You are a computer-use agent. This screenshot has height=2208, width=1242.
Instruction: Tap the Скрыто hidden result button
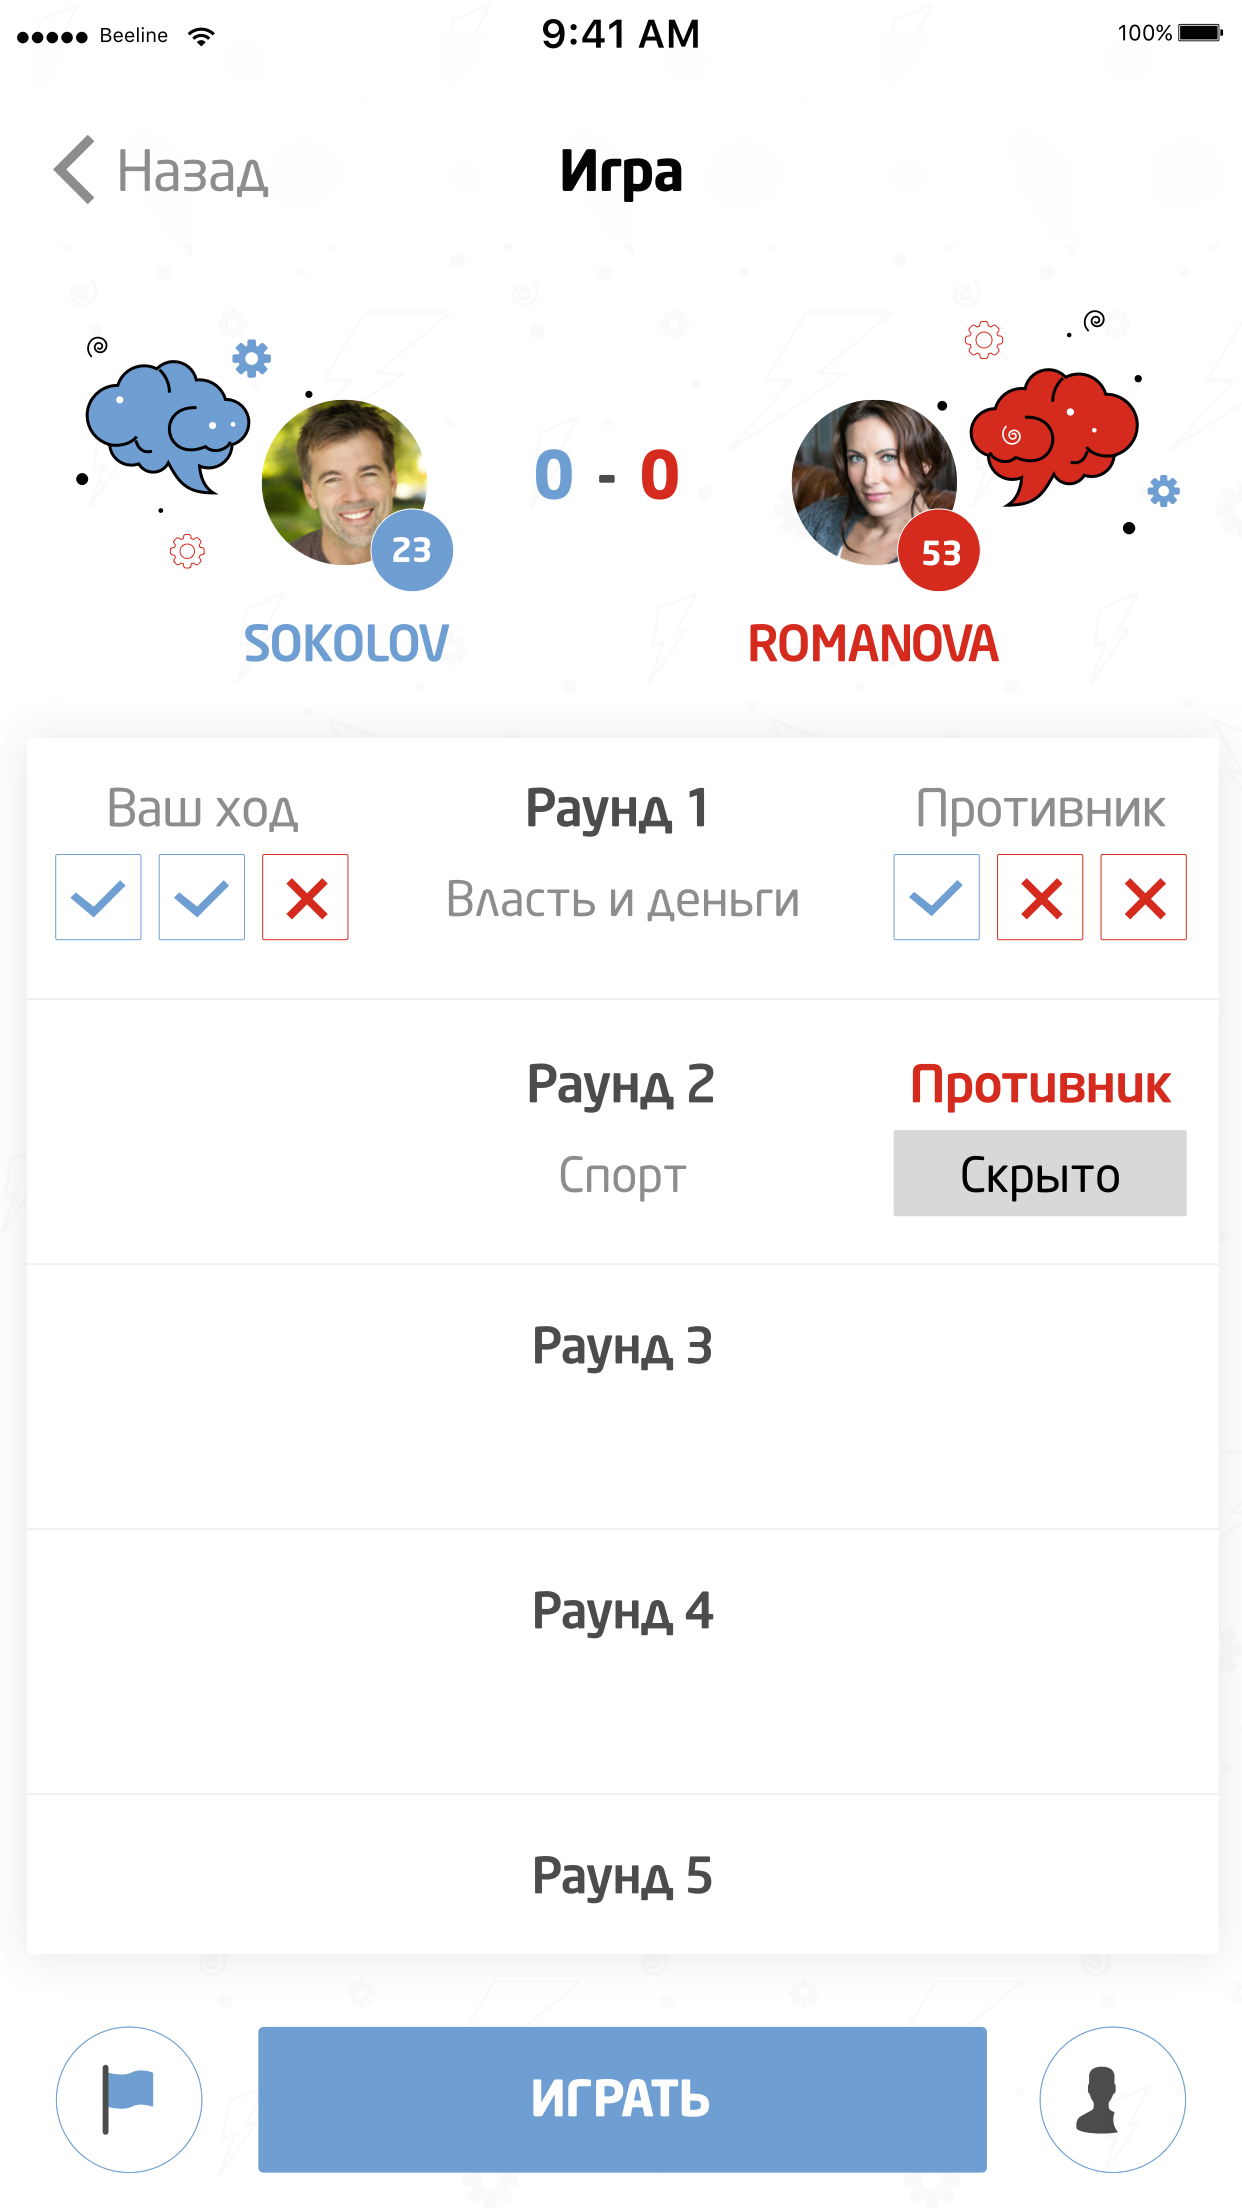point(1039,1173)
